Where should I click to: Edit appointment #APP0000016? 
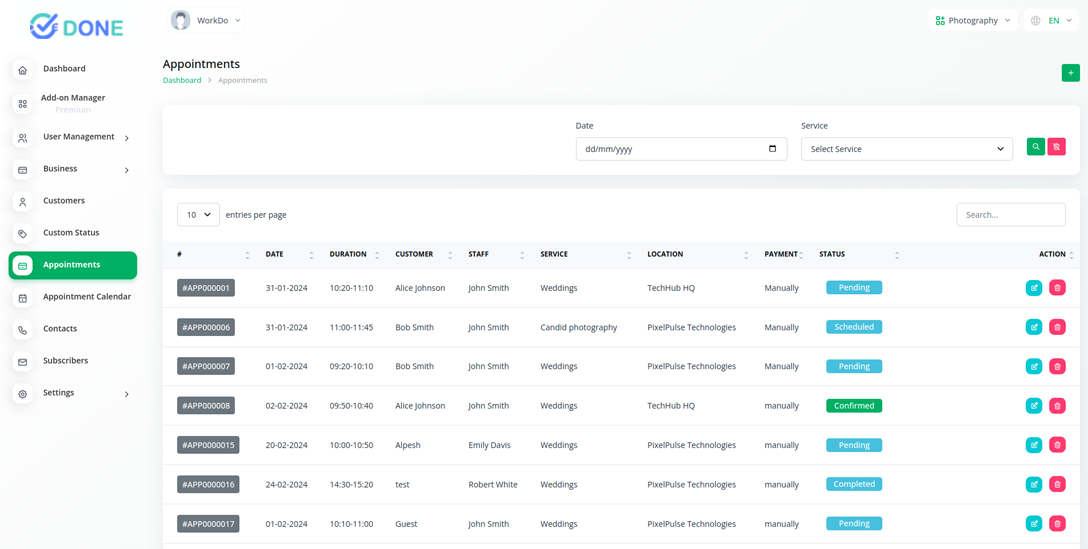[x=1034, y=484]
